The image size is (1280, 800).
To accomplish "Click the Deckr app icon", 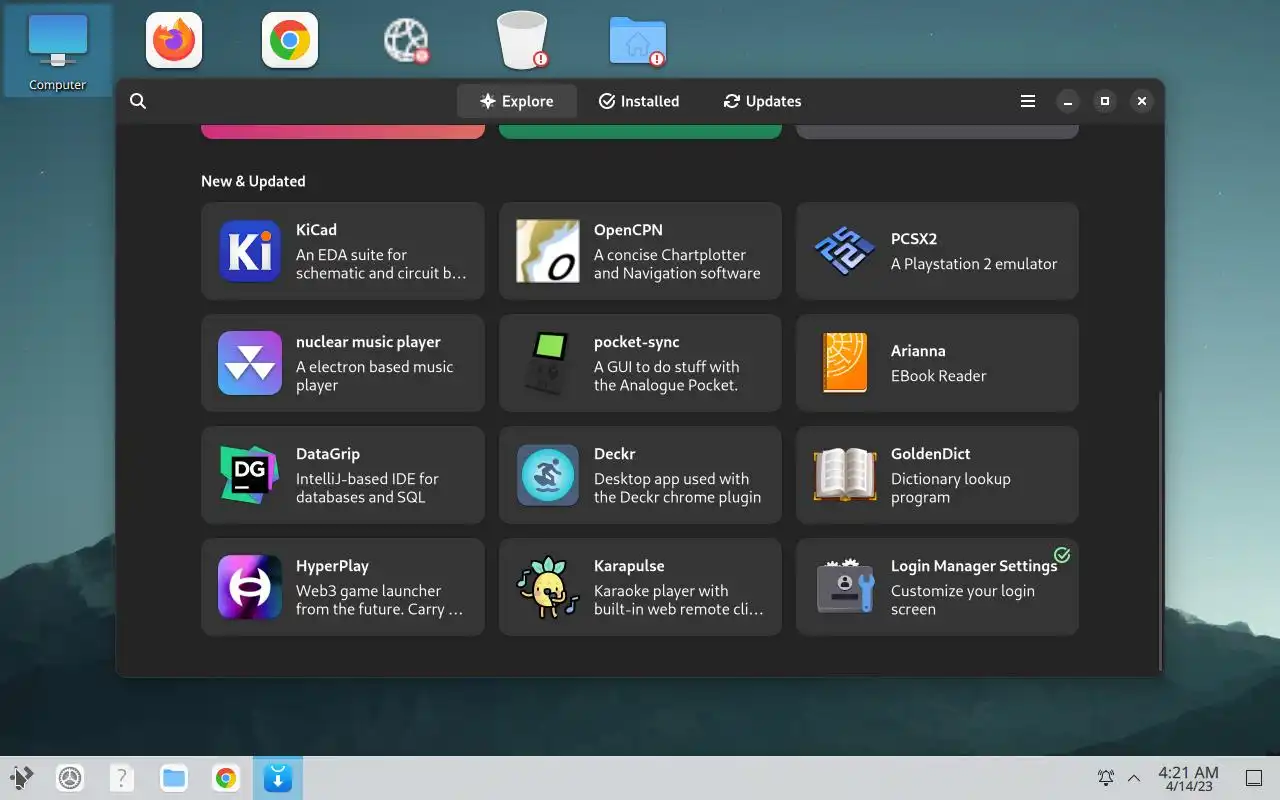I will (547, 475).
